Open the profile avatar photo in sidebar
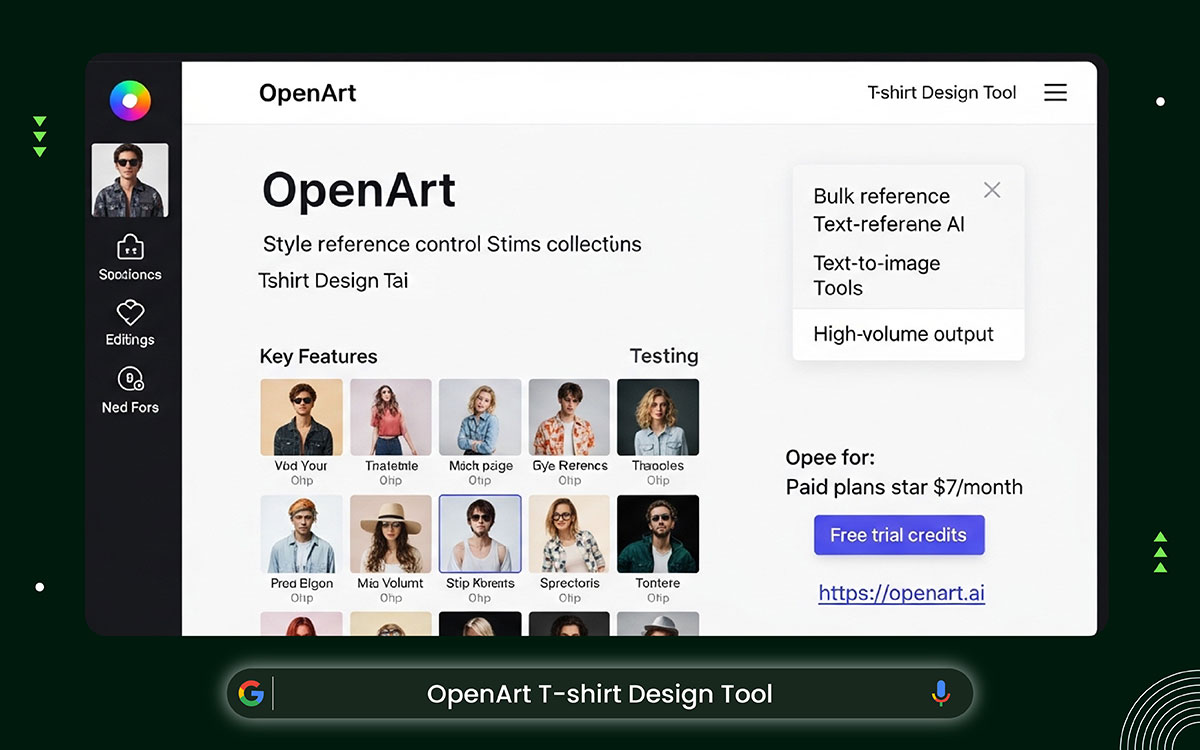1200x750 pixels. click(x=129, y=180)
